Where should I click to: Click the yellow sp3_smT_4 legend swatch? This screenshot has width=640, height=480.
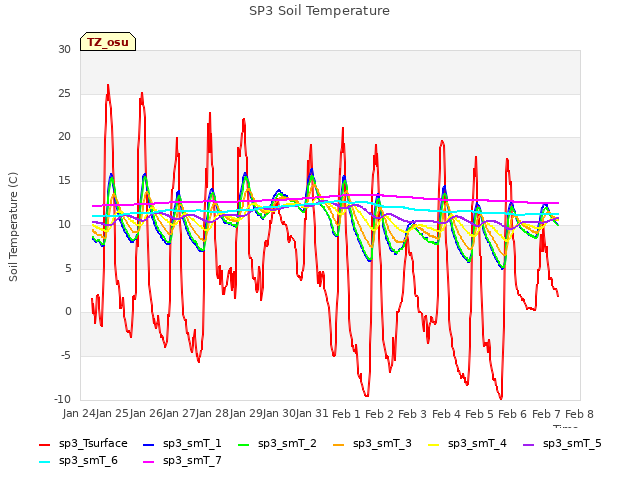[433, 444]
